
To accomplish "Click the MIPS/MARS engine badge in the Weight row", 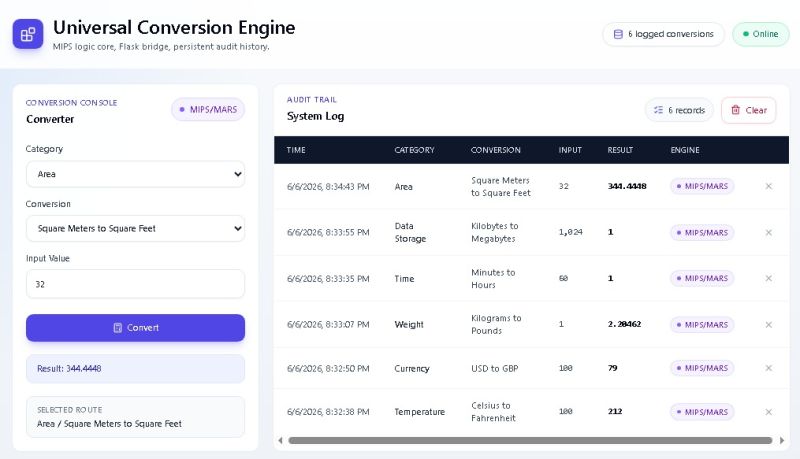I will click(702, 325).
